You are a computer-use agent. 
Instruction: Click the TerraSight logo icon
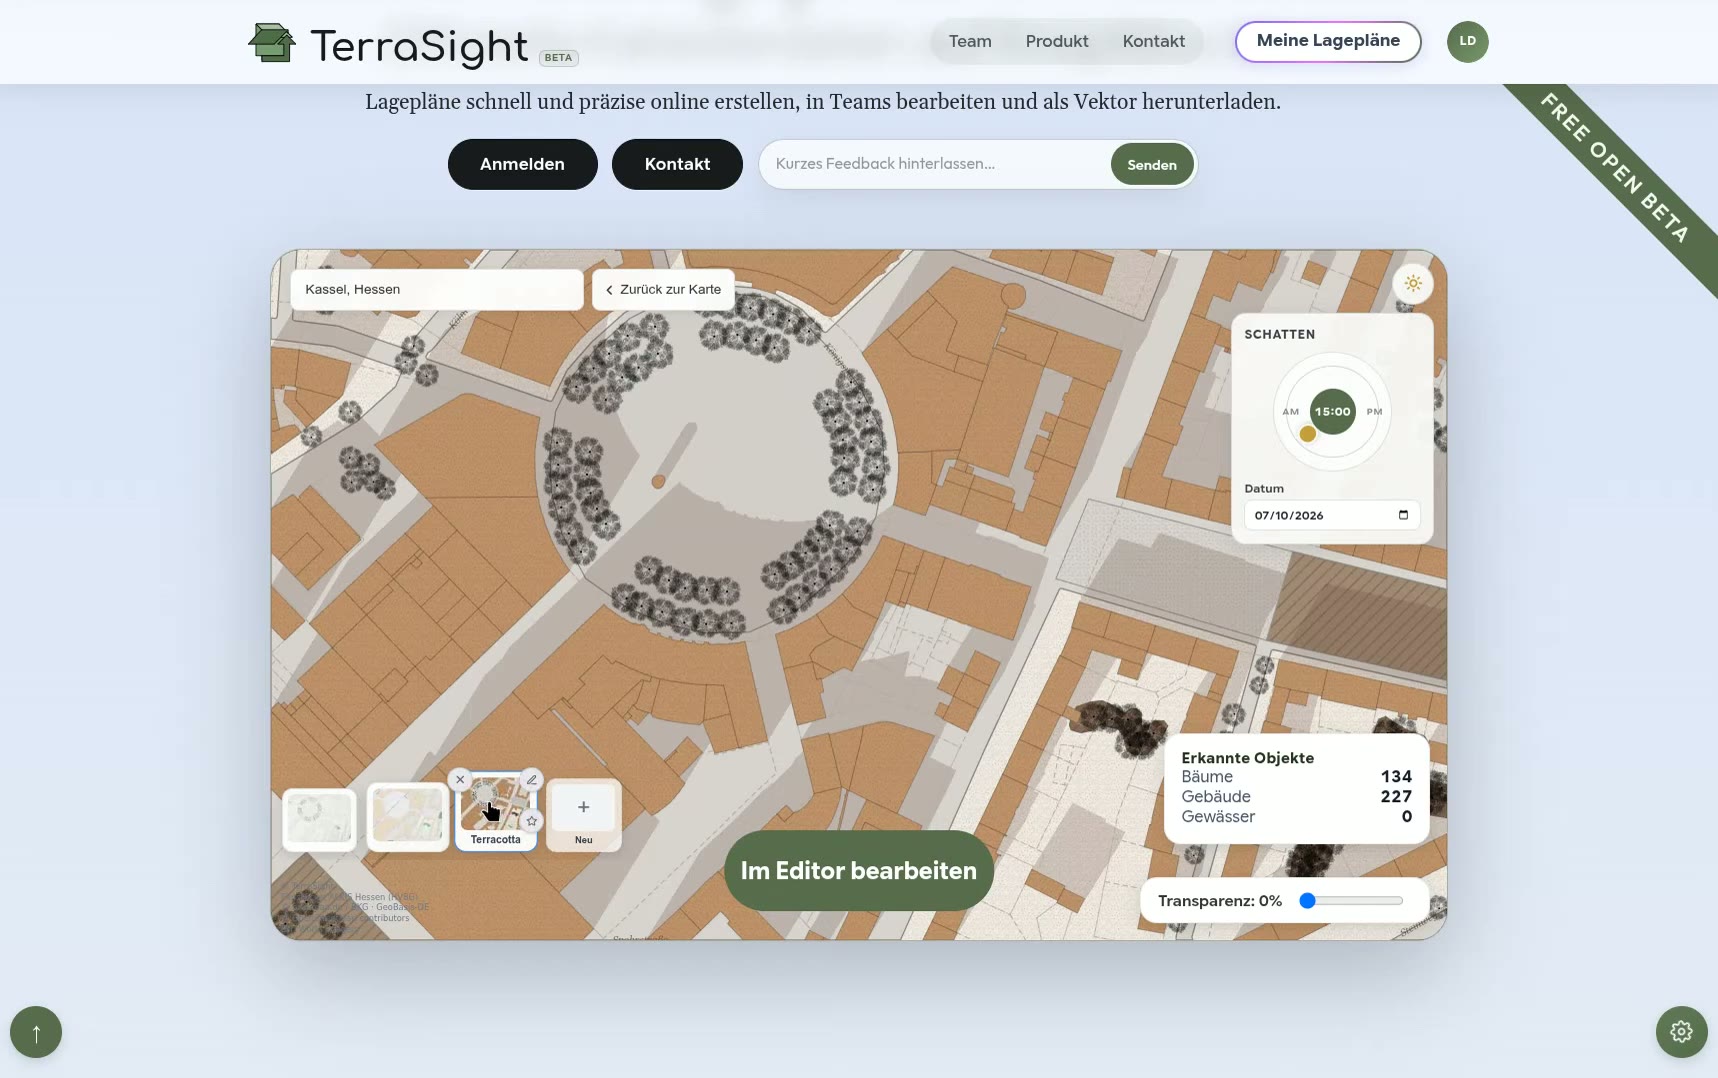click(272, 43)
